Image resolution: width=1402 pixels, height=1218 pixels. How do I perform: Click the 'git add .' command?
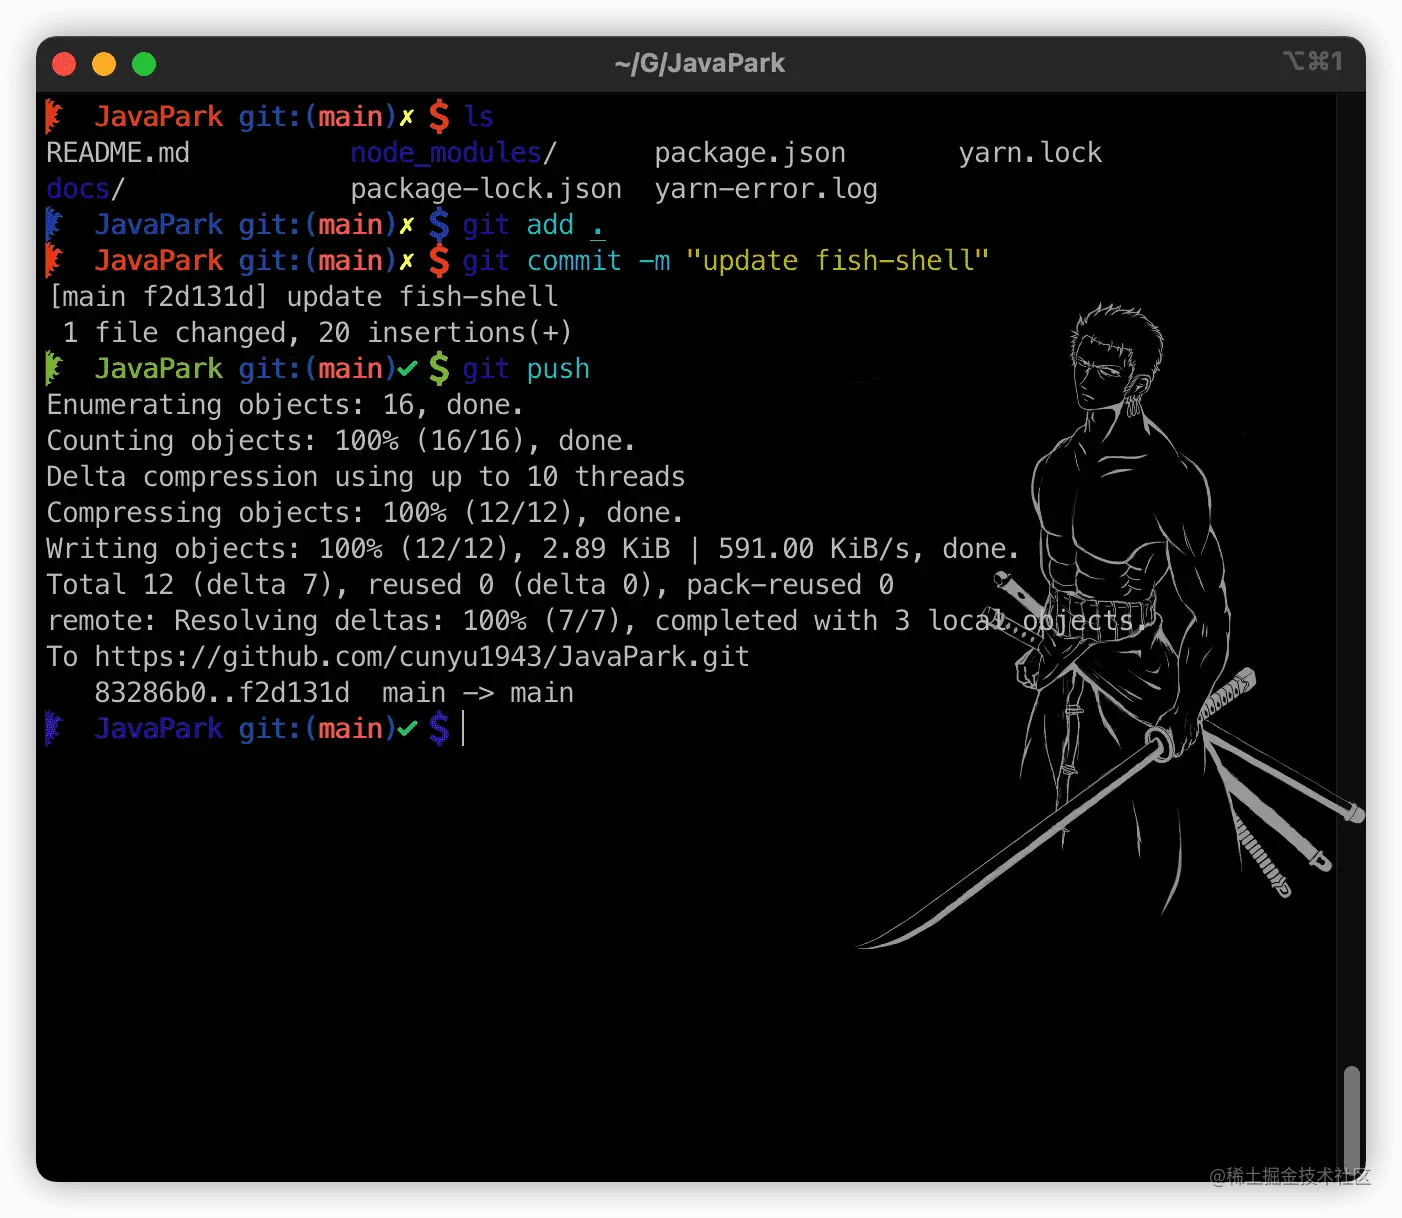pos(534,225)
